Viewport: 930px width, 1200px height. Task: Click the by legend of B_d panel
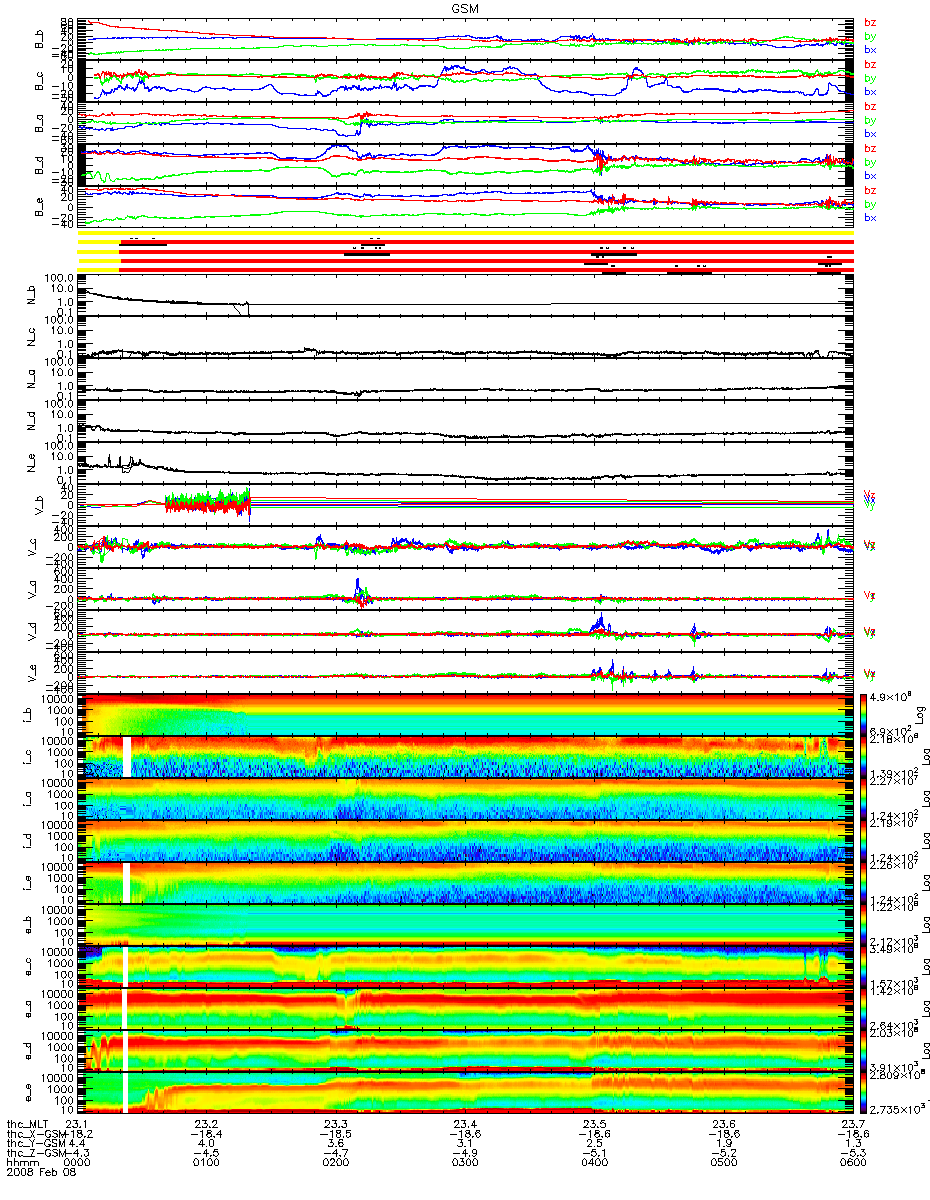(870, 162)
